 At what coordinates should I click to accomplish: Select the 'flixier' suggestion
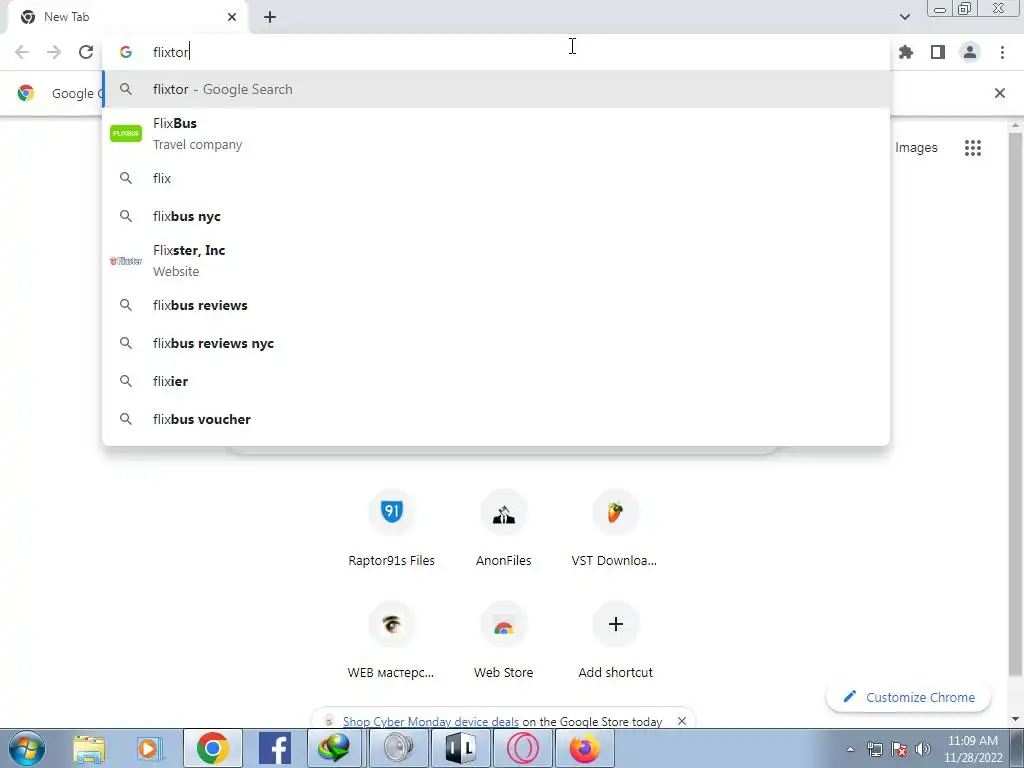point(496,381)
